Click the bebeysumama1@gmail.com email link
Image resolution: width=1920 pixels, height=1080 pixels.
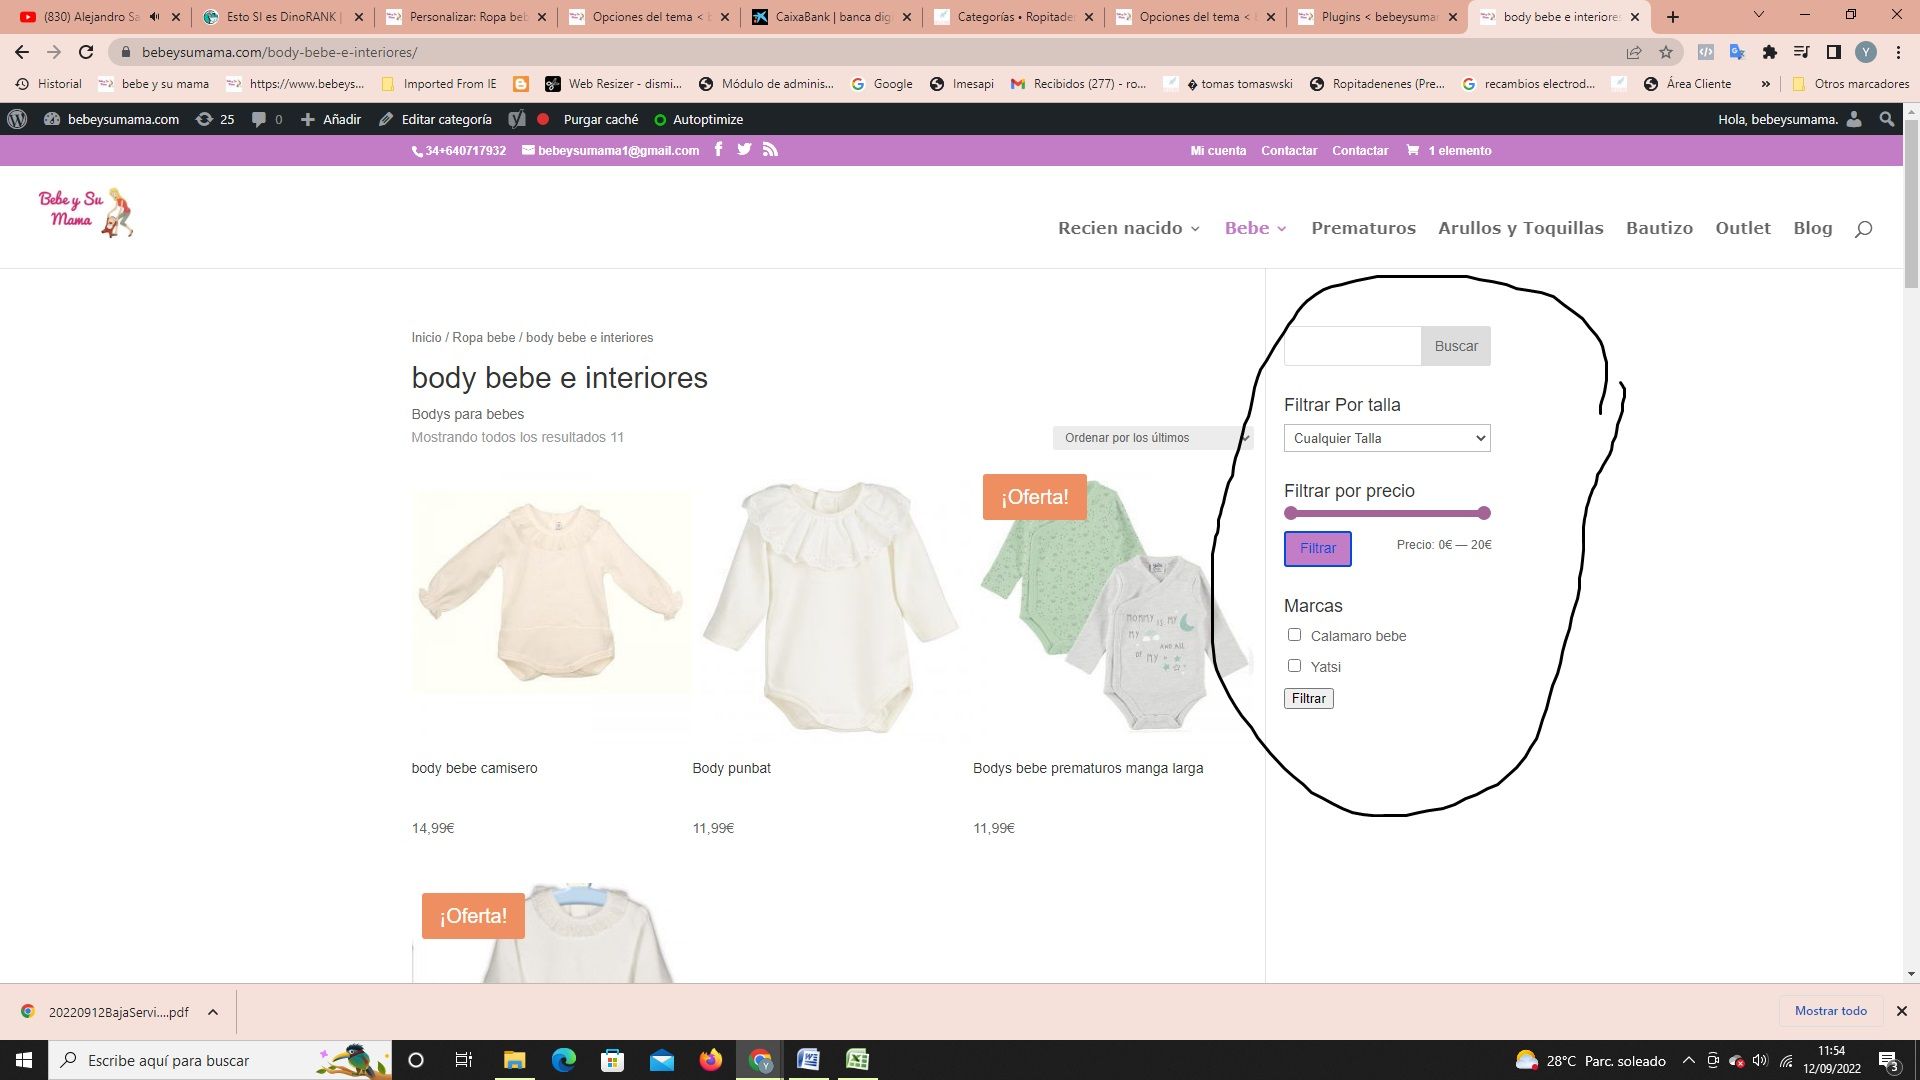pos(610,151)
